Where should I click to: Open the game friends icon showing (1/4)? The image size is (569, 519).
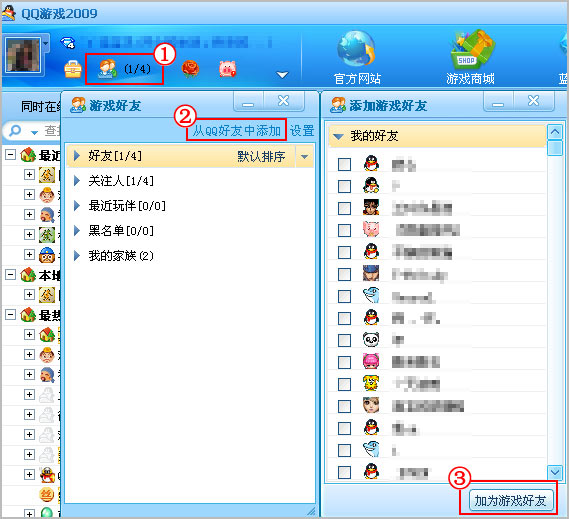coord(123,69)
